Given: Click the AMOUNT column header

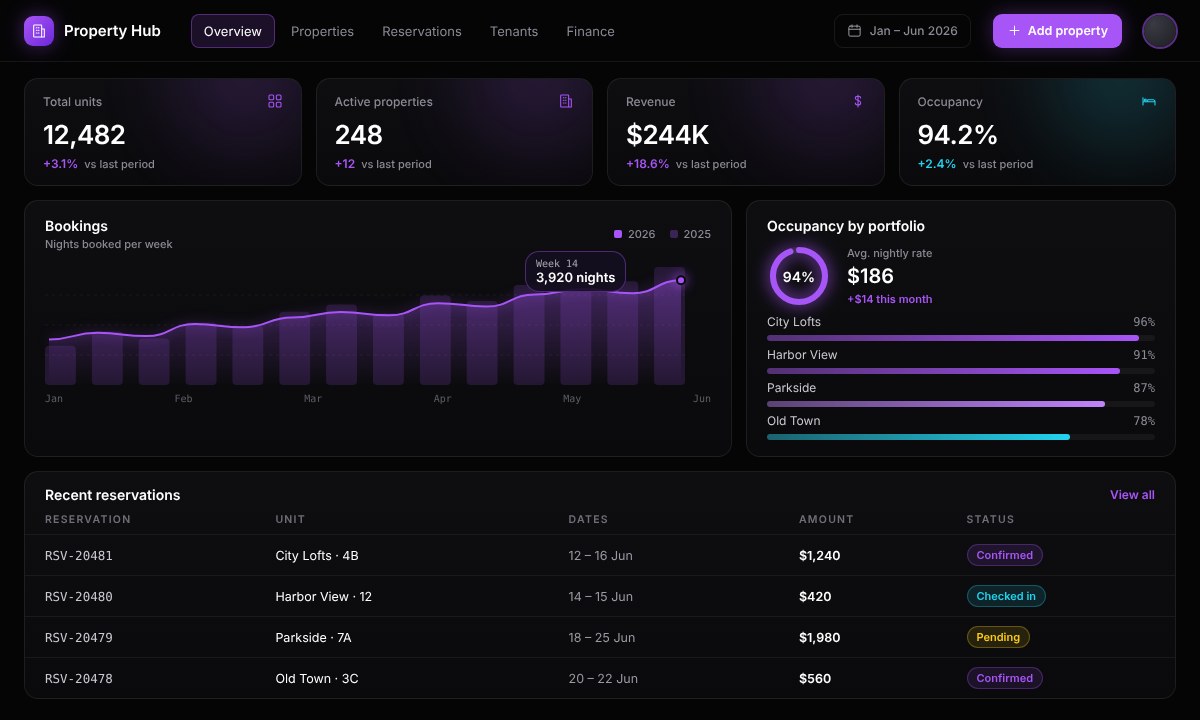Looking at the screenshot, I should click(x=826, y=519).
